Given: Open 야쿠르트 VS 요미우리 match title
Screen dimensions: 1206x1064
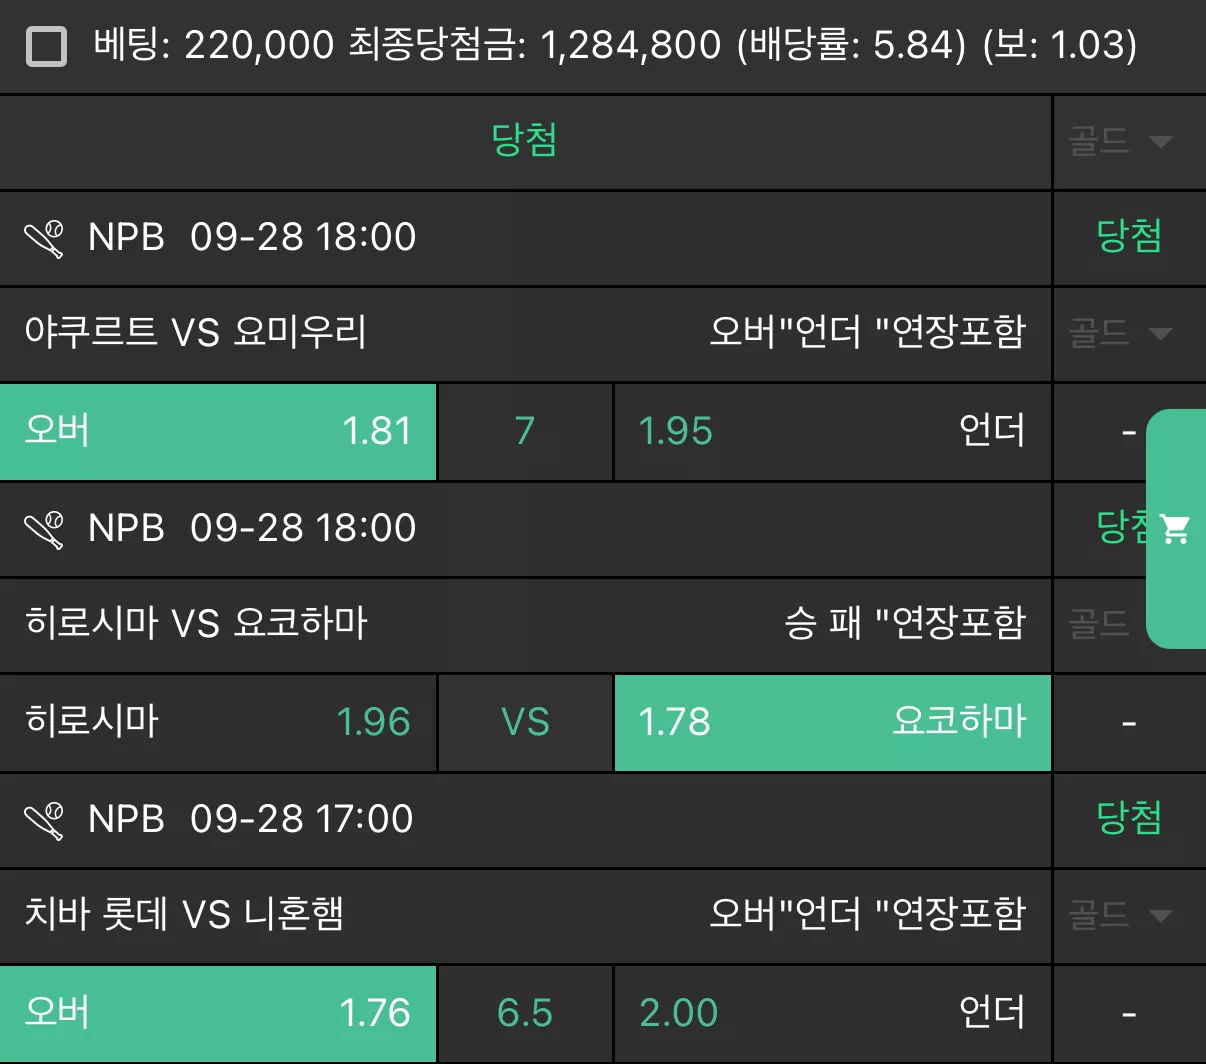Looking at the screenshot, I should tap(196, 332).
